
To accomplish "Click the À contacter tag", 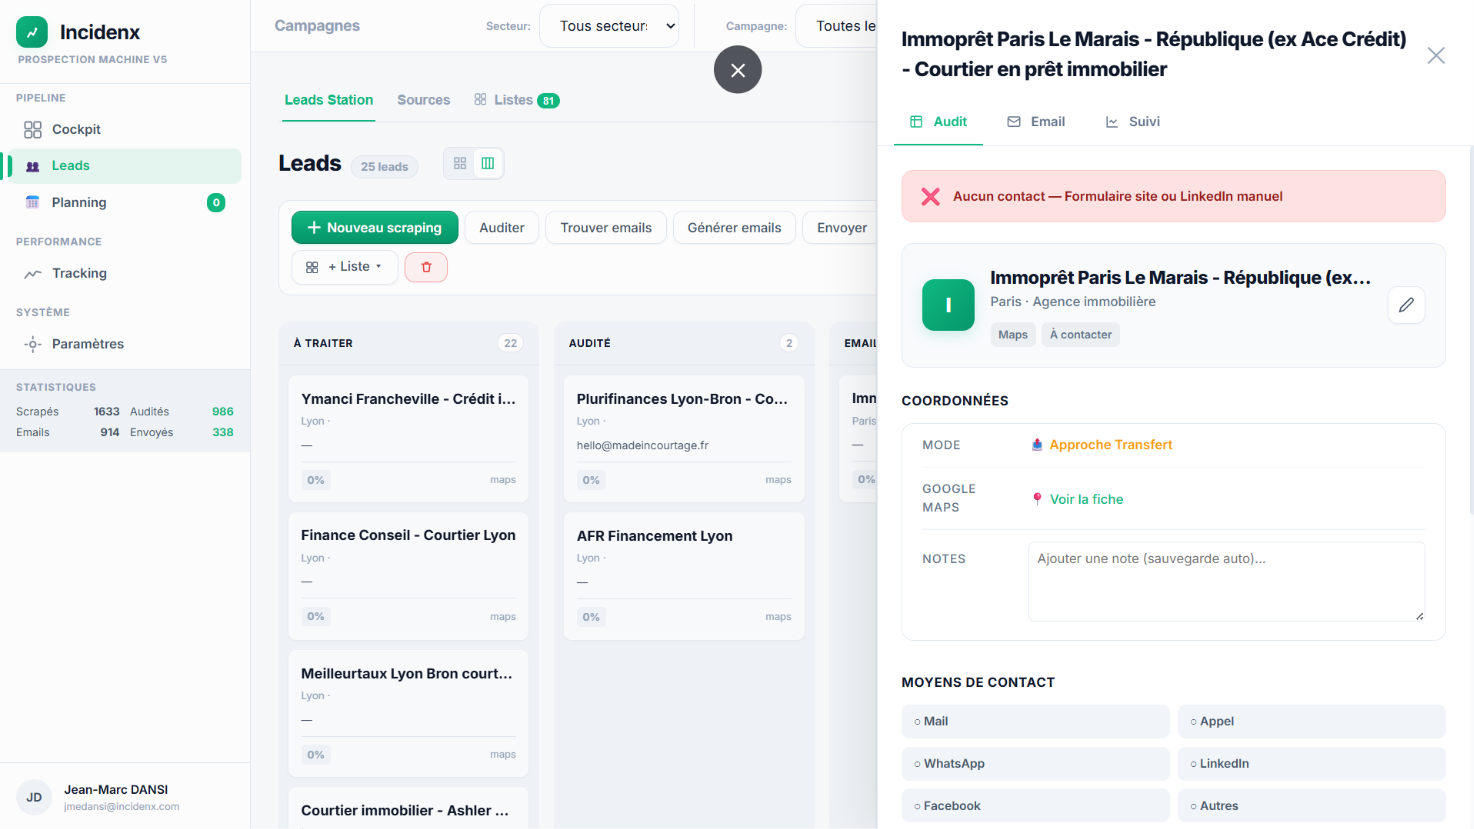I will (1081, 335).
